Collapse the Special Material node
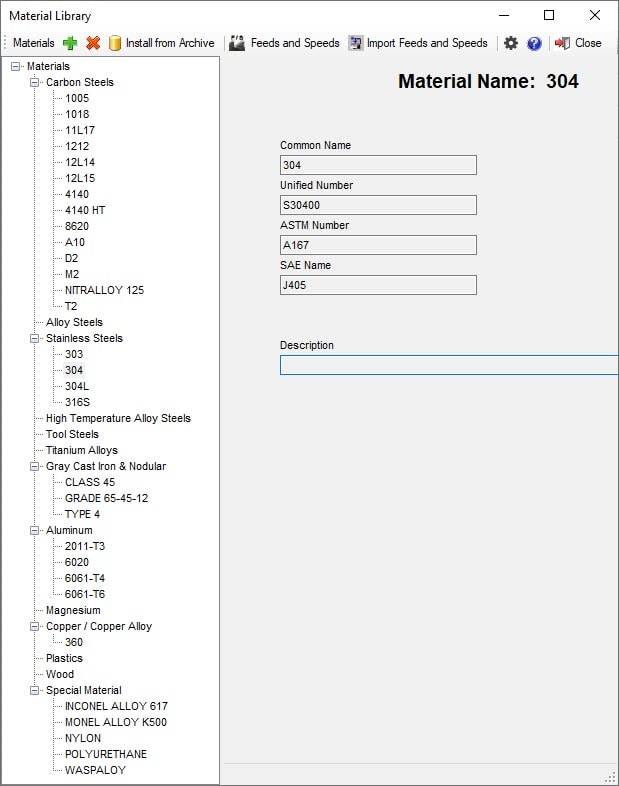The height and width of the screenshot is (786, 619). coord(35,690)
